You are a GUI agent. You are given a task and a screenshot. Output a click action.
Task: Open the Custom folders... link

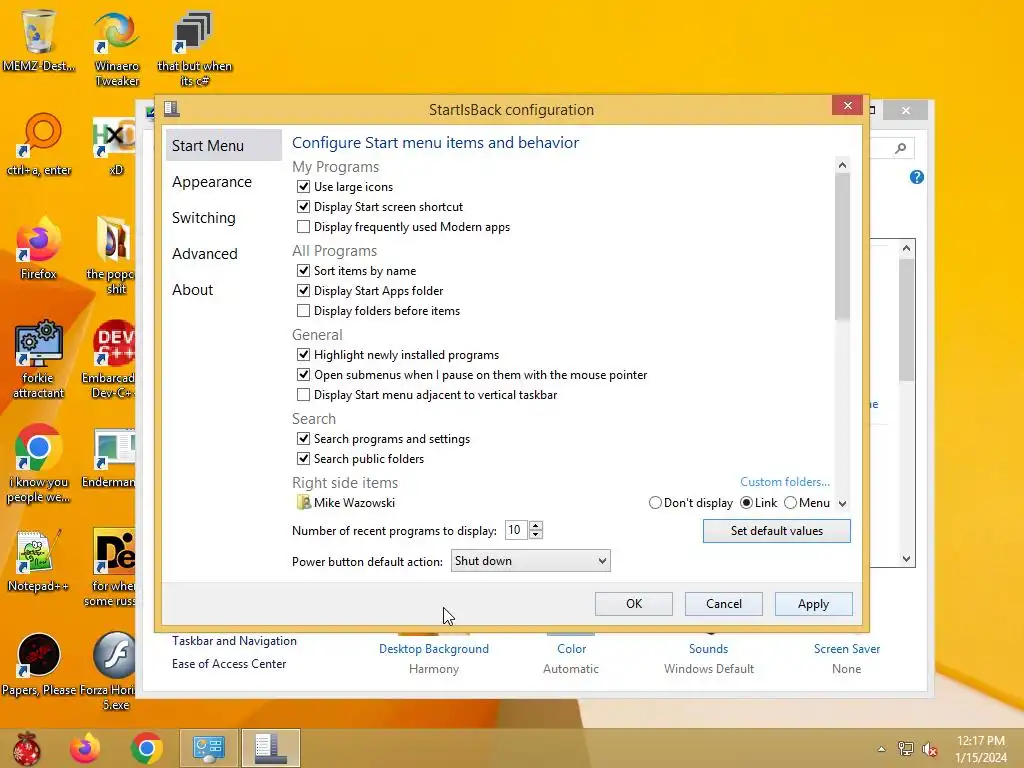click(x=785, y=482)
